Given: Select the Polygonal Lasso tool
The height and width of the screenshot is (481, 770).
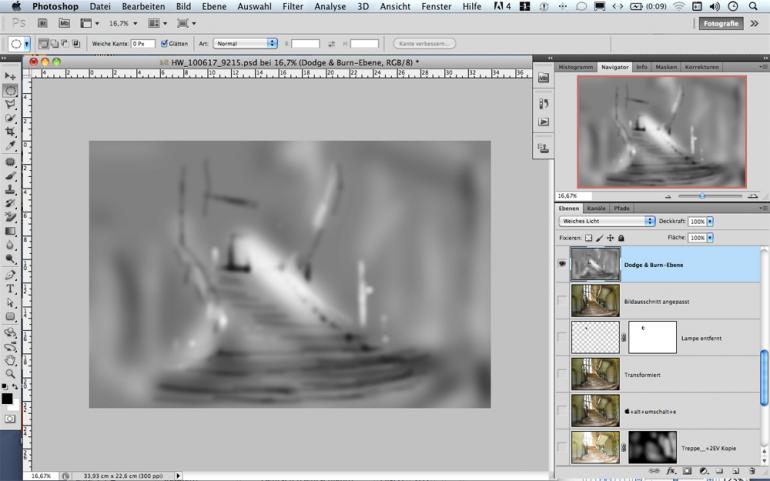Looking at the screenshot, I should pos(10,104).
